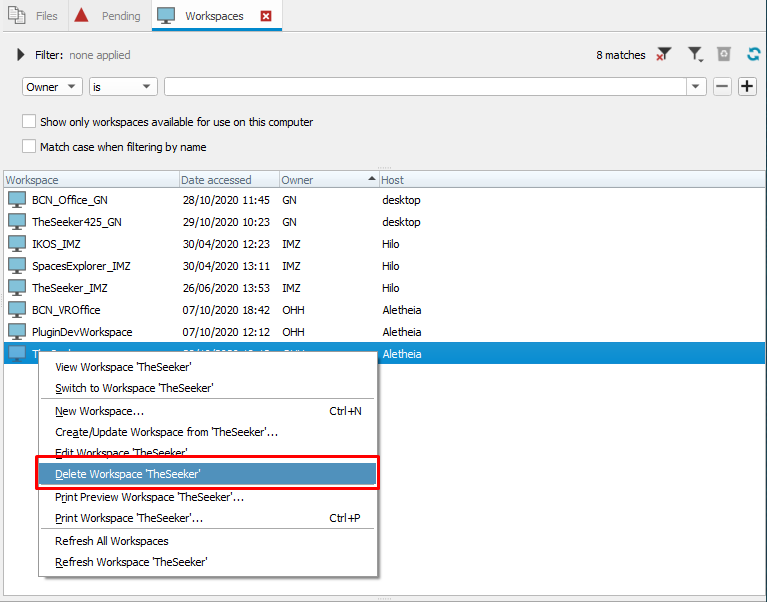Click the '8 matches' count label
Viewport: 767px width, 602px height.
coord(620,55)
